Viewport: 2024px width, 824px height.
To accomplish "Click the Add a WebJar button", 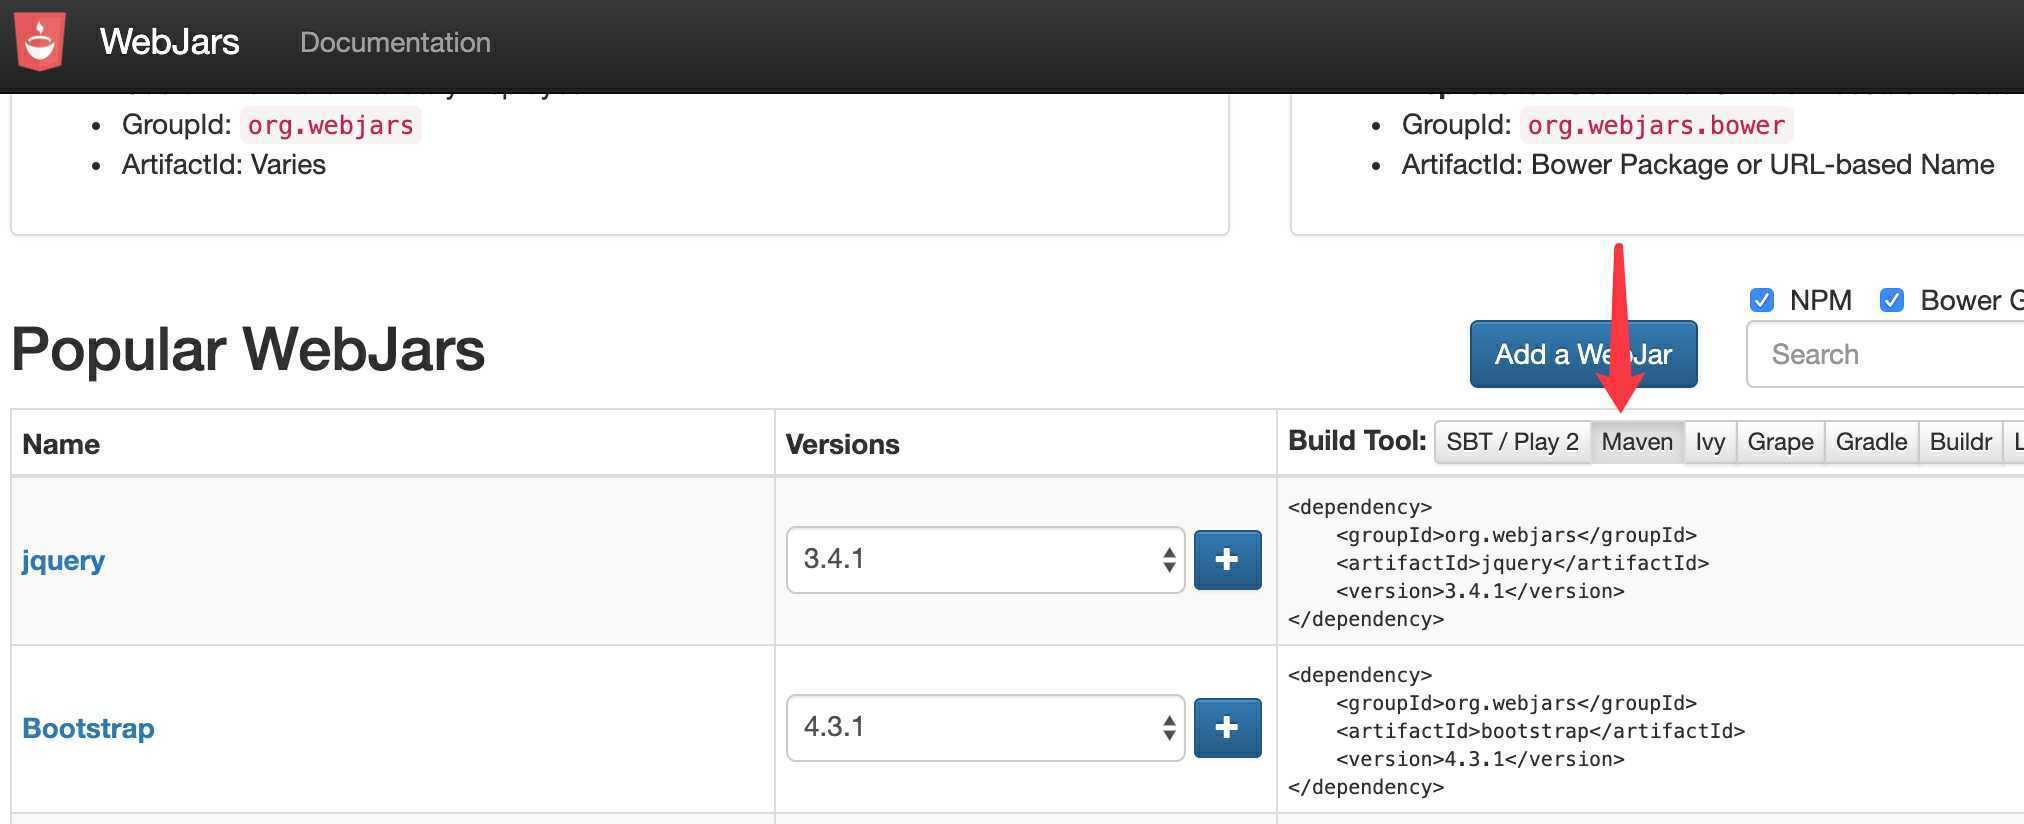I will [x=1583, y=354].
